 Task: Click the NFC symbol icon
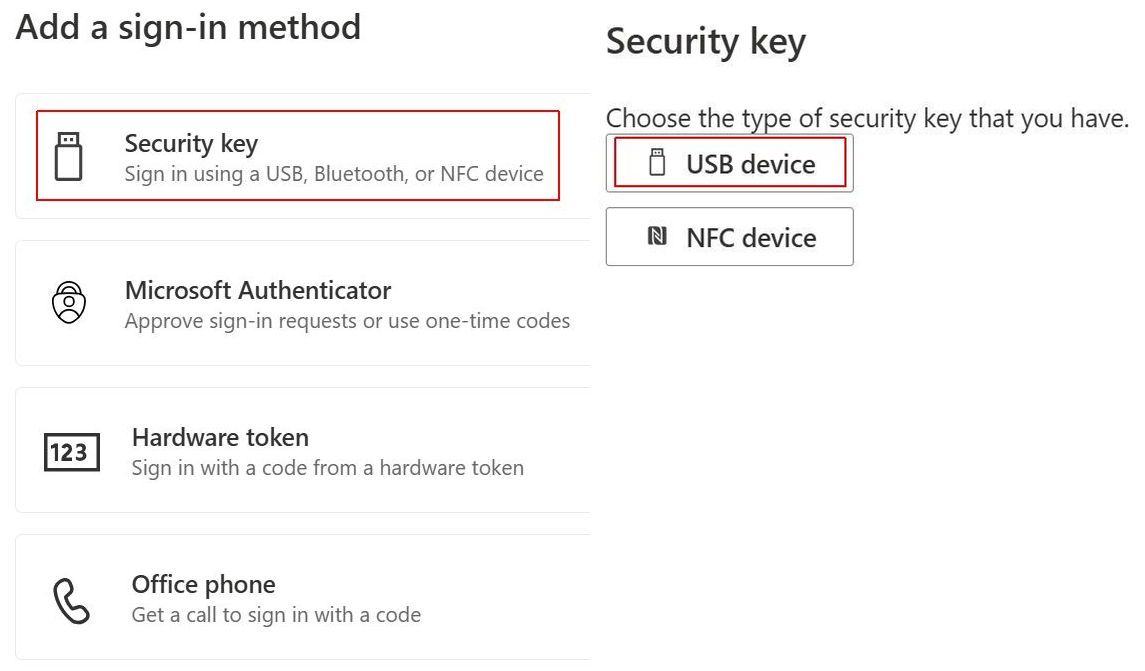(x=657, y=236)
